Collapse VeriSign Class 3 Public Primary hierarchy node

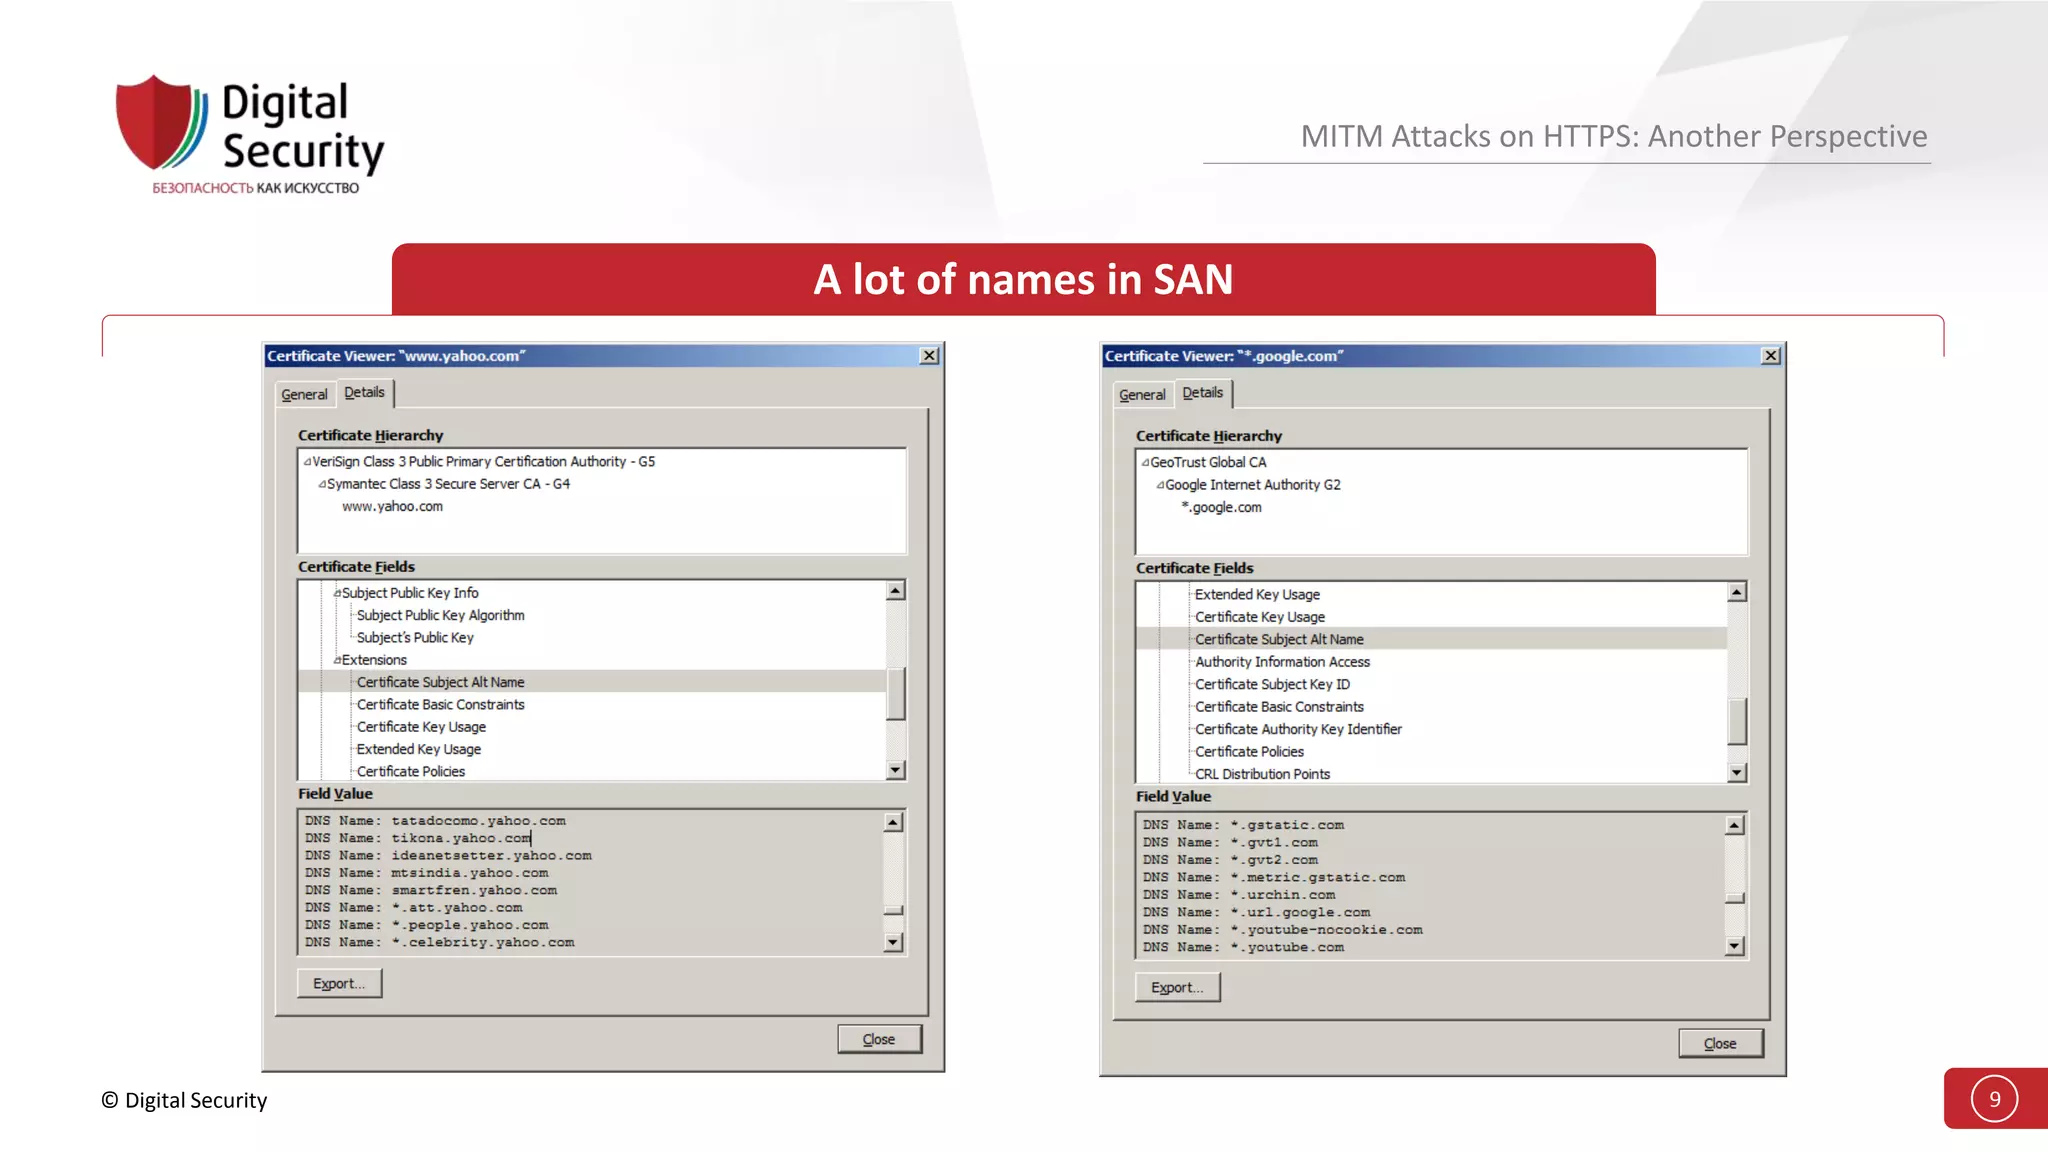tap(308, 462)
